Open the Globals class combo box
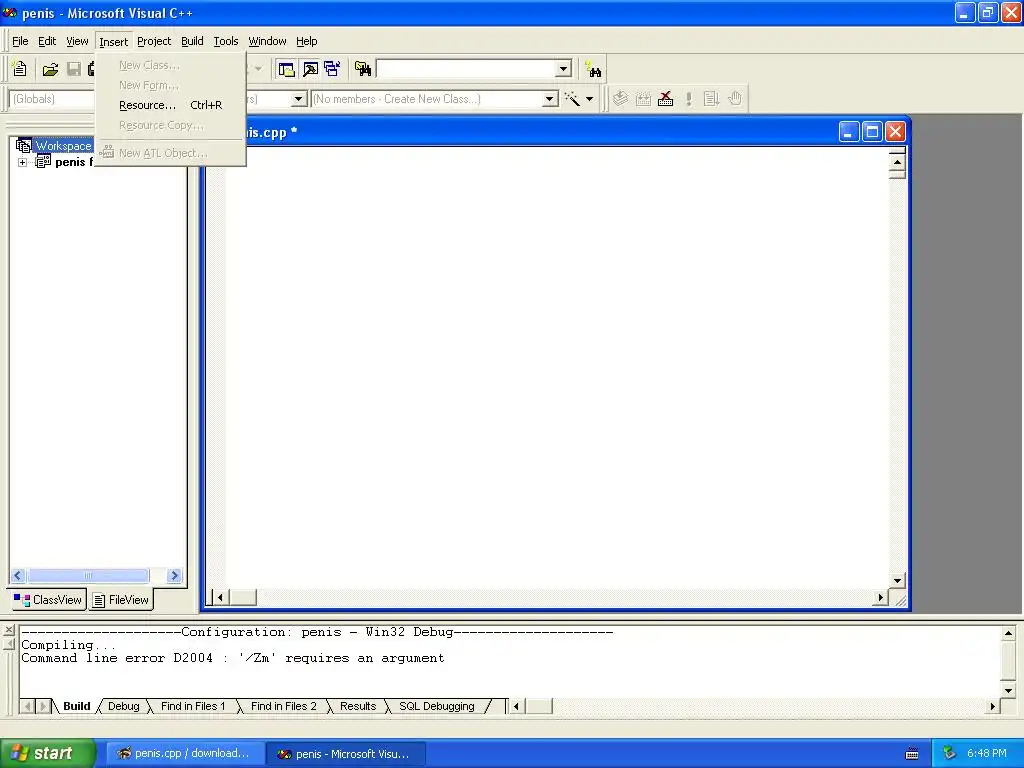 coord(52,99)
